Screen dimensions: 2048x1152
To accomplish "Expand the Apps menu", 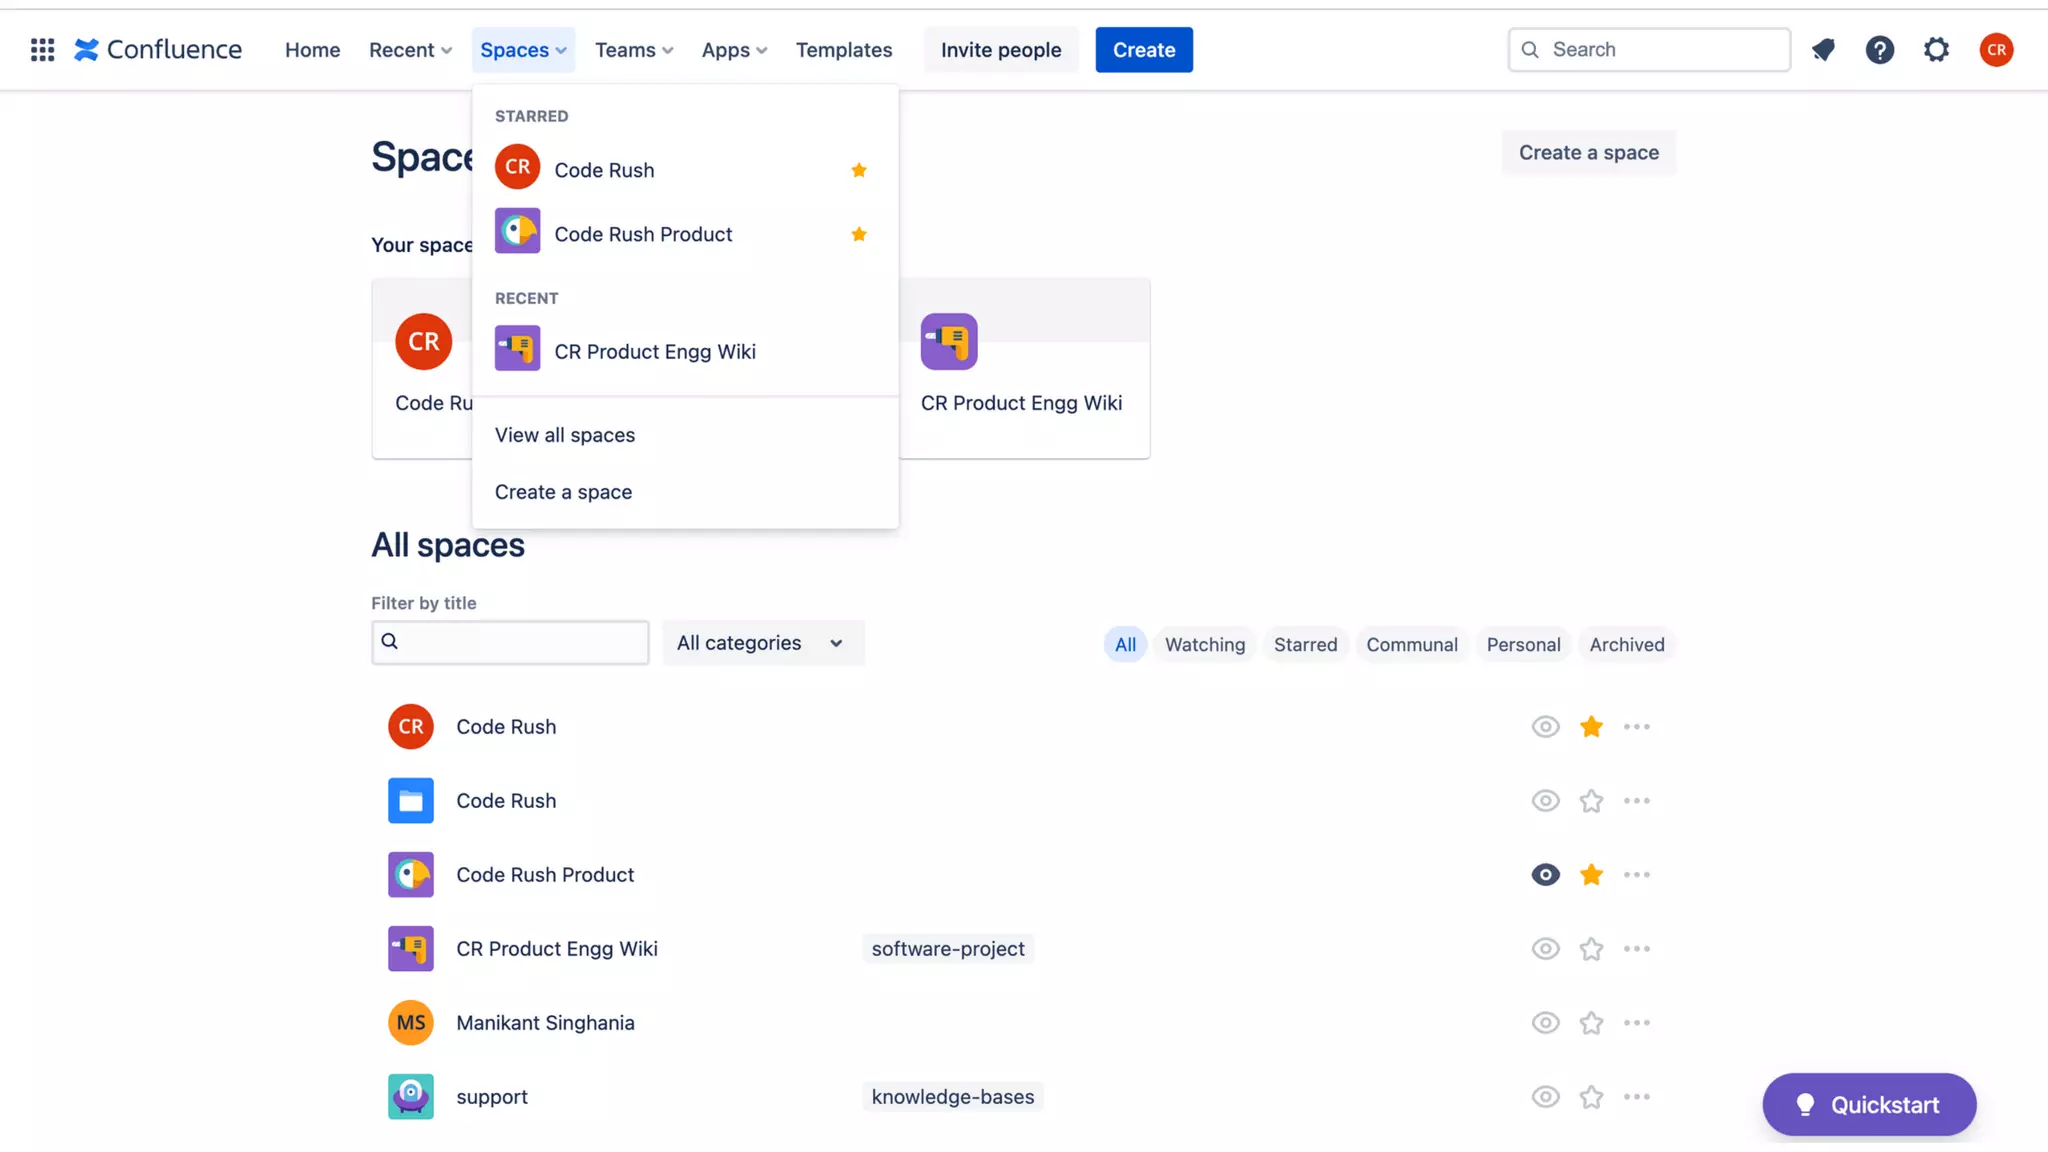I will [x=733, y=50].
